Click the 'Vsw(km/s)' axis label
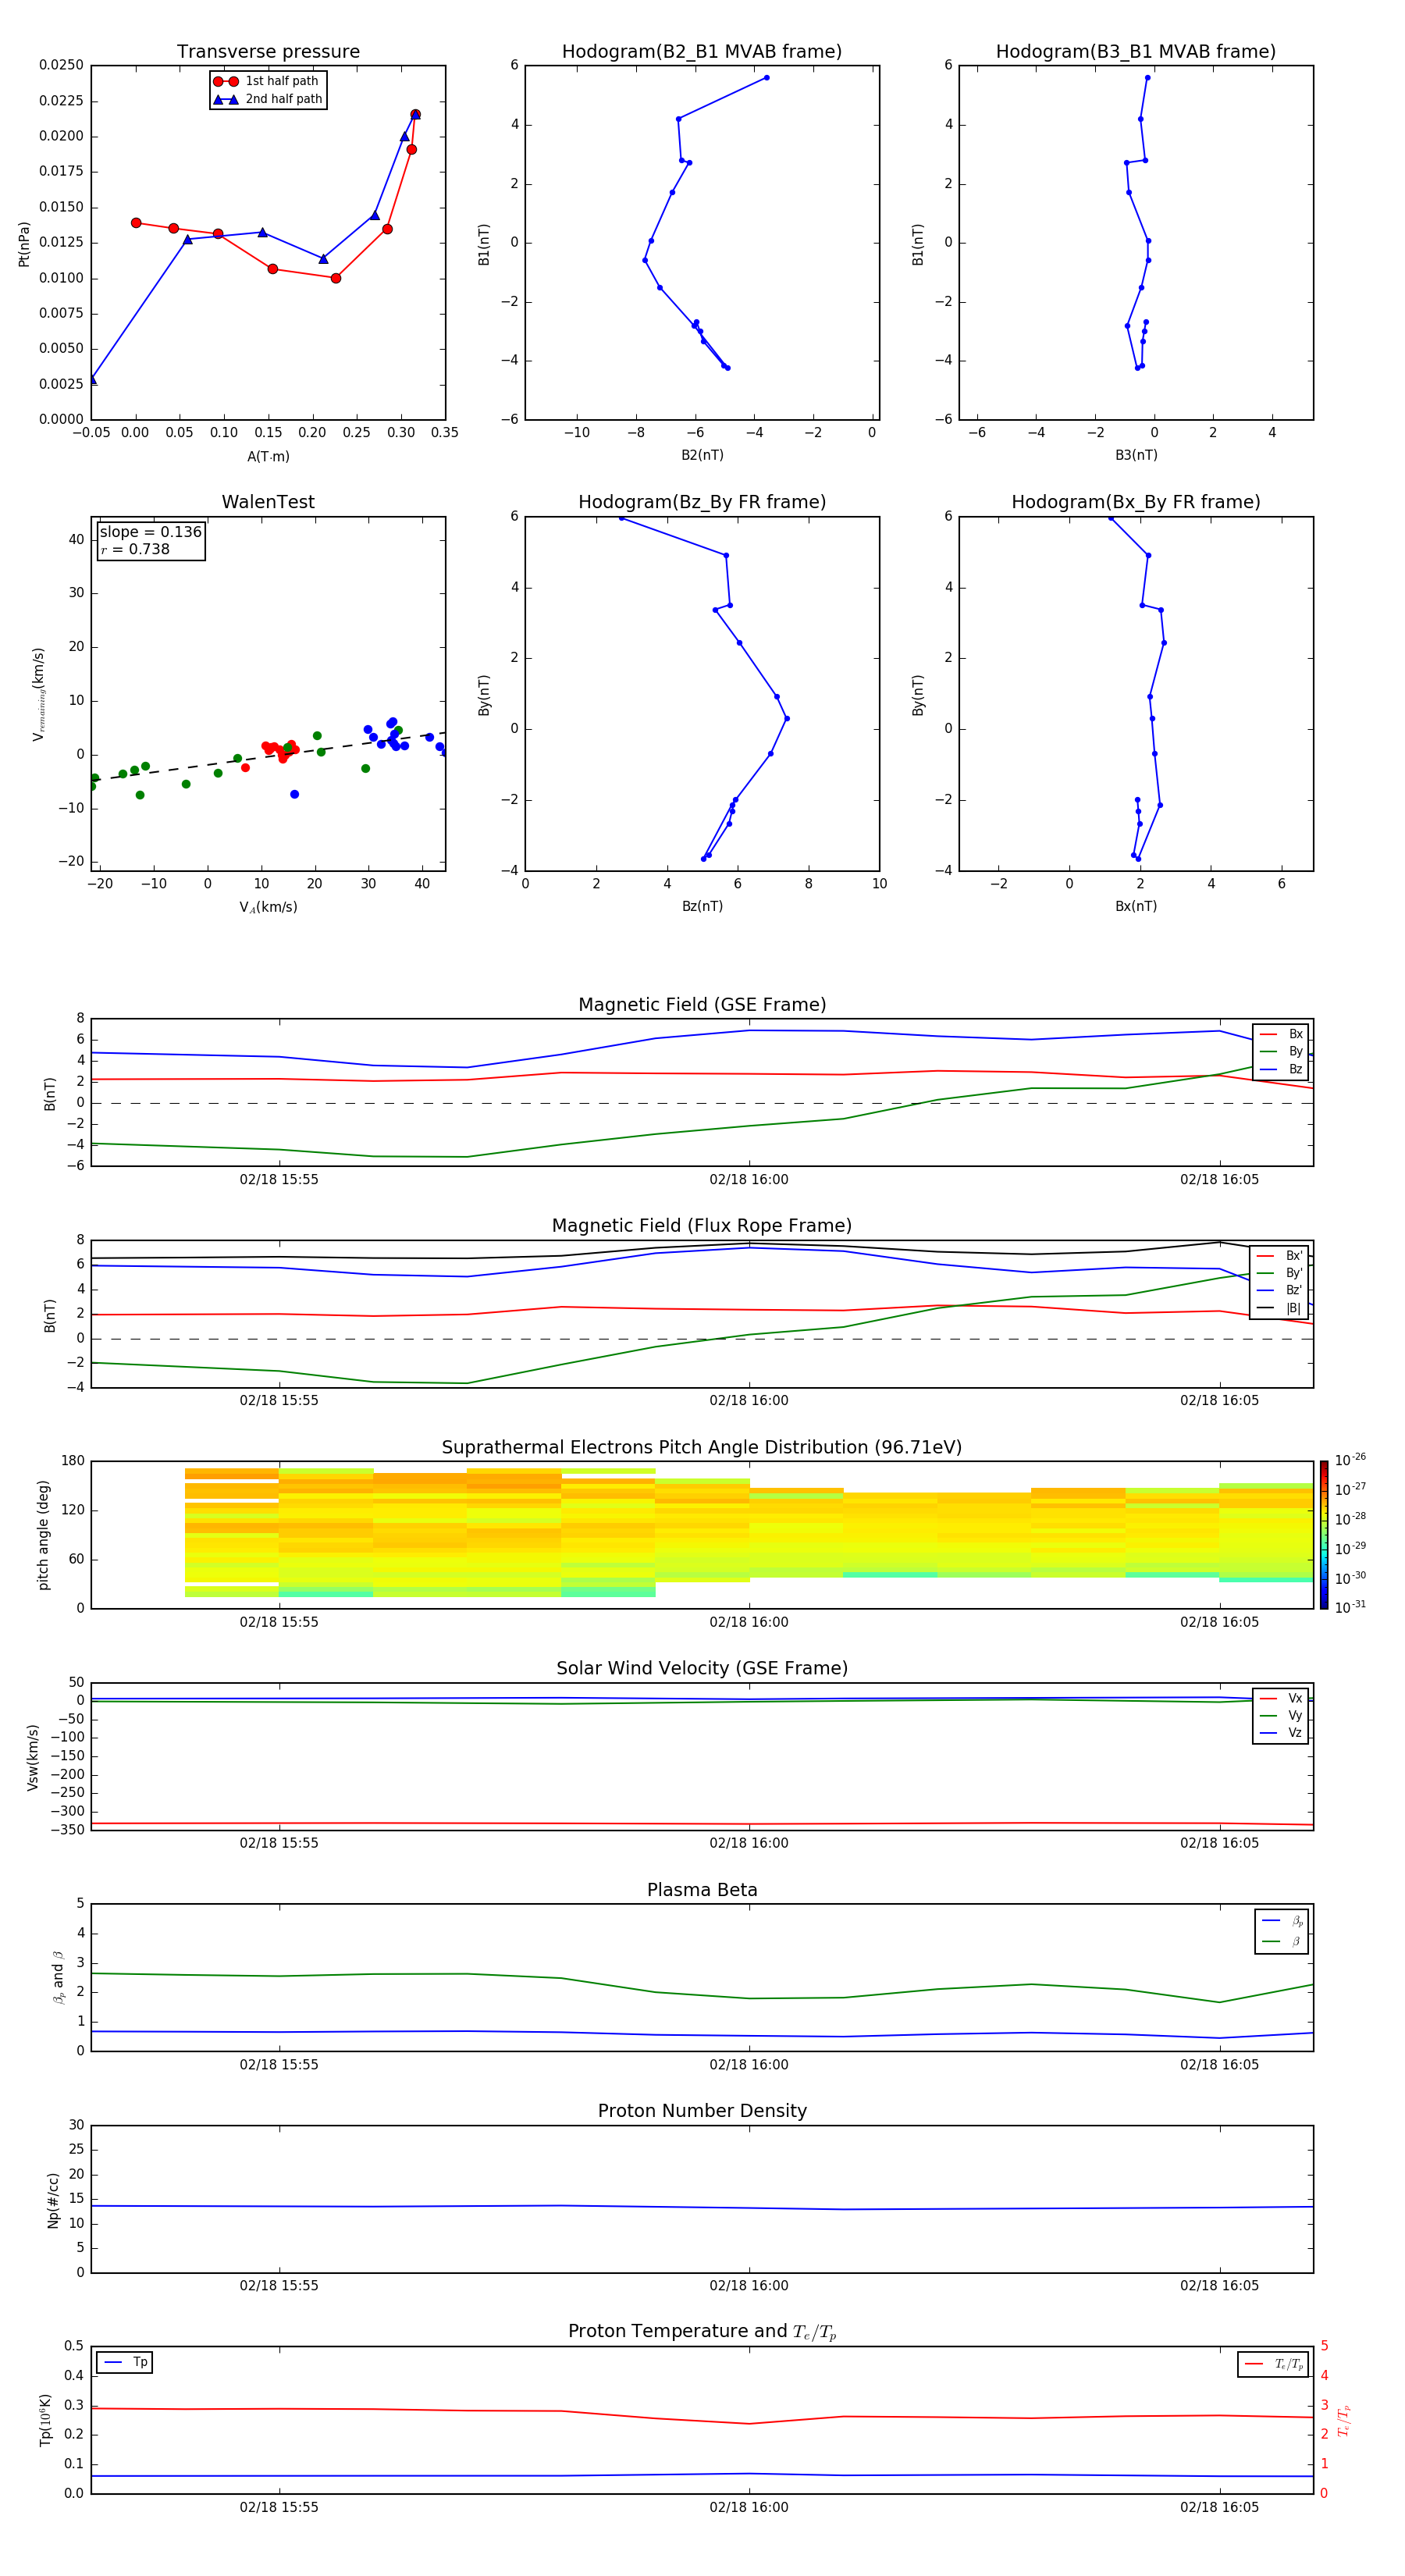The width and height of the screenshot is (1405, 2576). (33, 1756)
